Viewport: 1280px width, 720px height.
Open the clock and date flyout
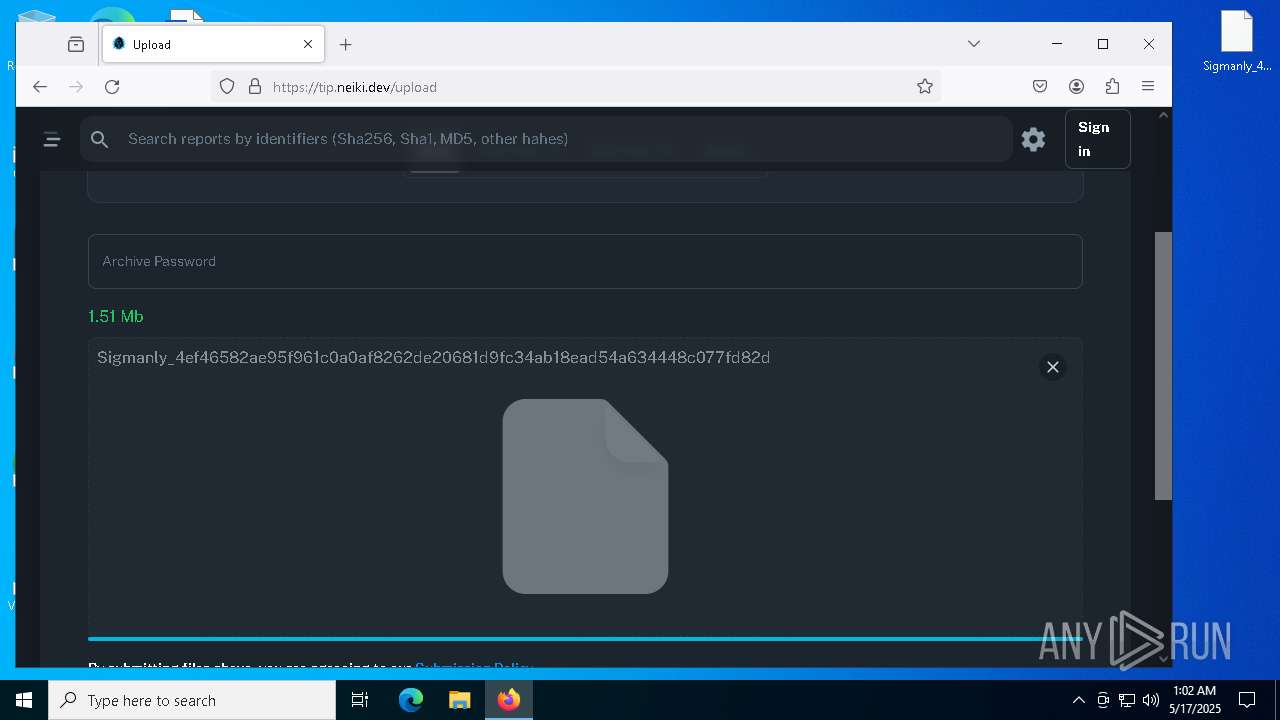click(1194, 700)
